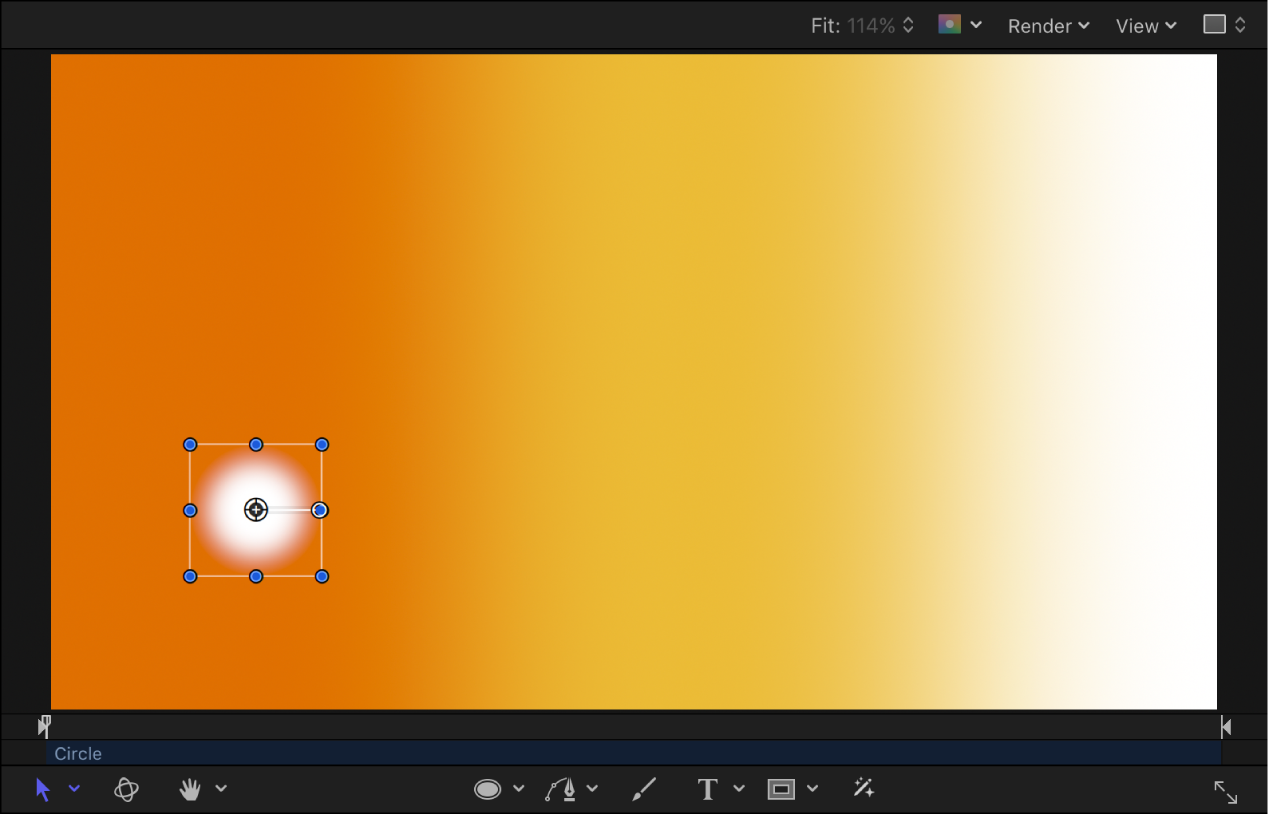1270x814 pixels.
Task: Expand the shape tool options chevron
Action: (x=517, y=789)
